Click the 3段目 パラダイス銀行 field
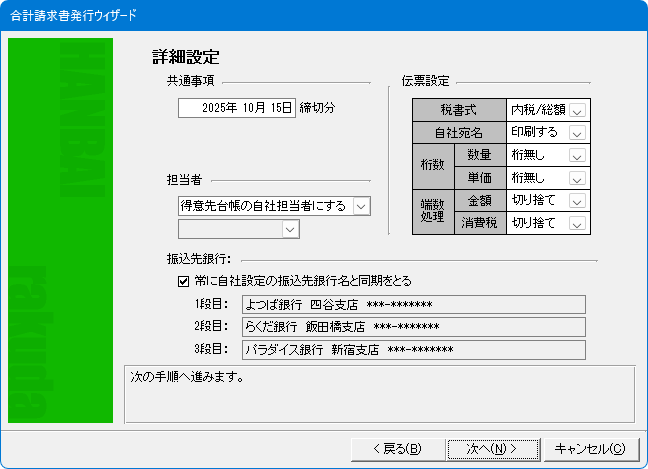648x469 pixels. click(413, 350)
